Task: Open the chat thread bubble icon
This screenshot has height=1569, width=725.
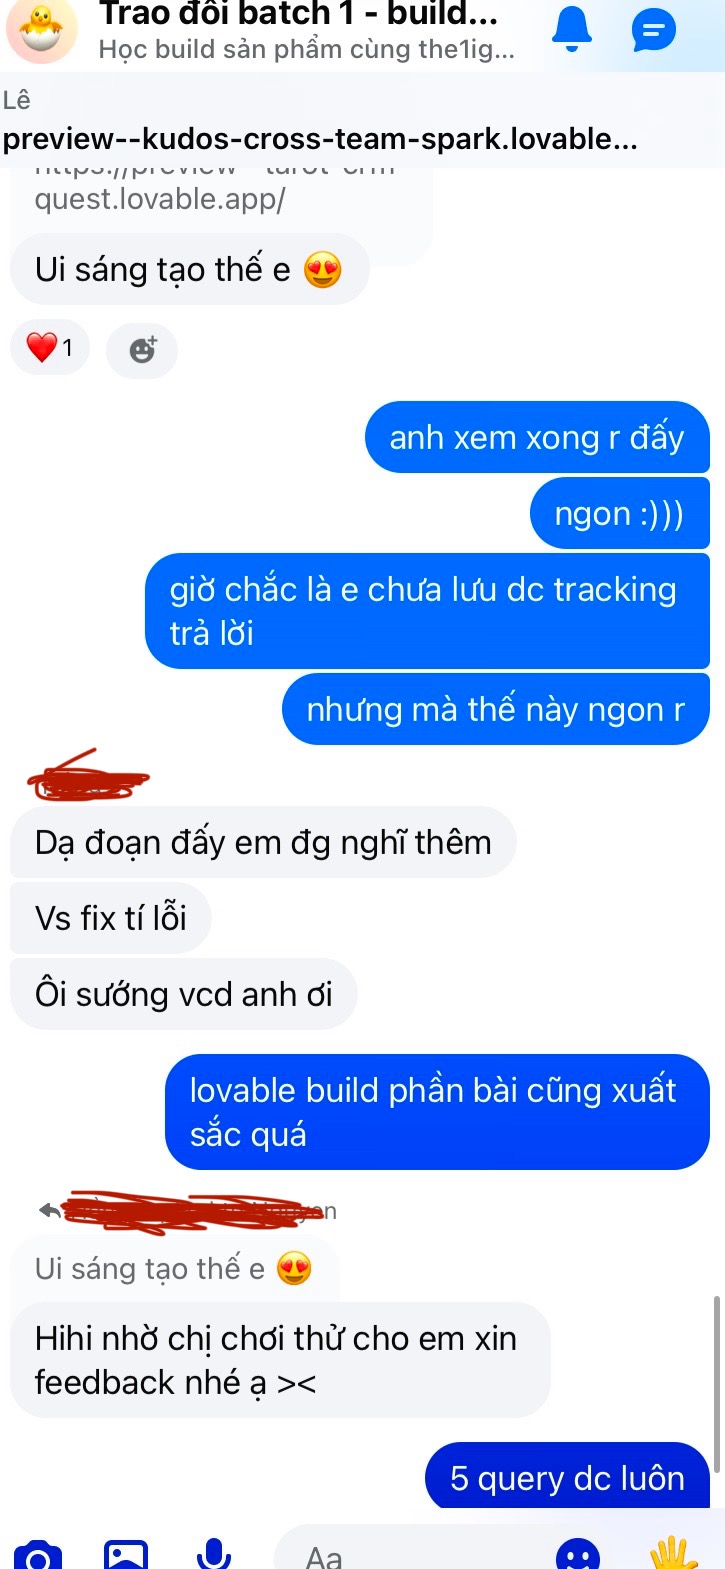Action: pyautogui.click(x=654, y=30)
